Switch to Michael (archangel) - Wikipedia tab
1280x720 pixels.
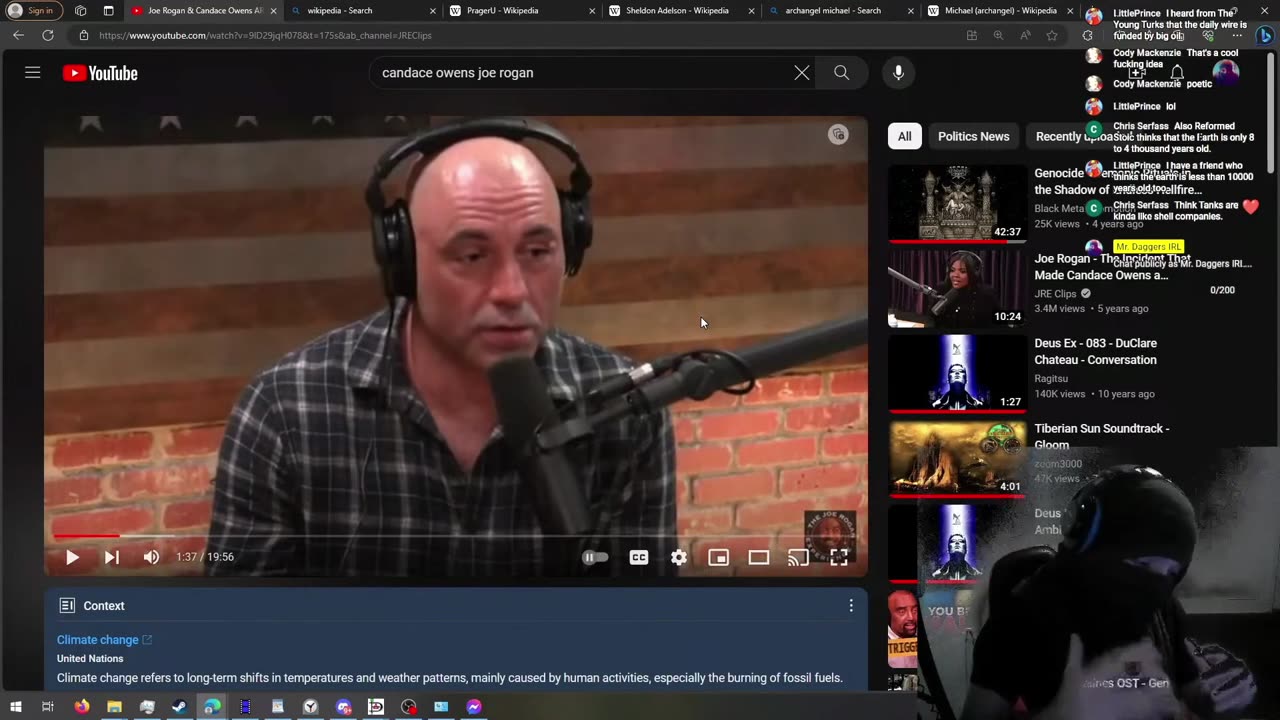coord(1000,11)
